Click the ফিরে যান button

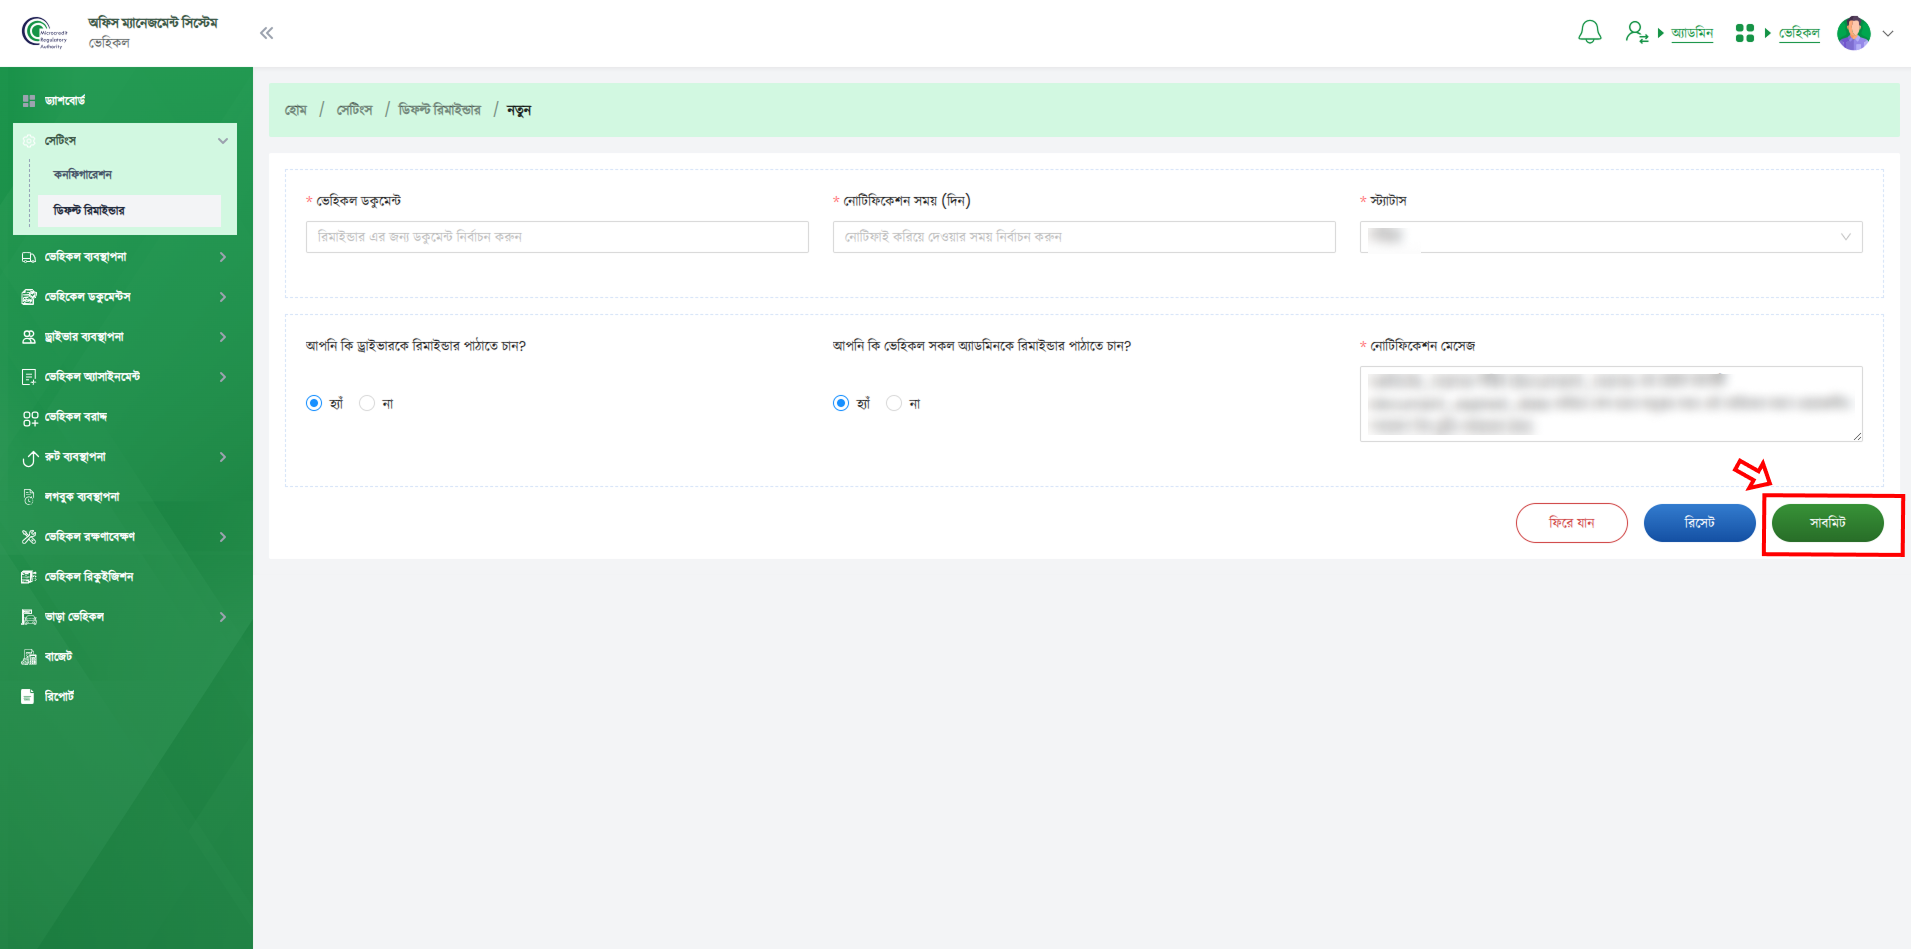[x=1571, y=523]
